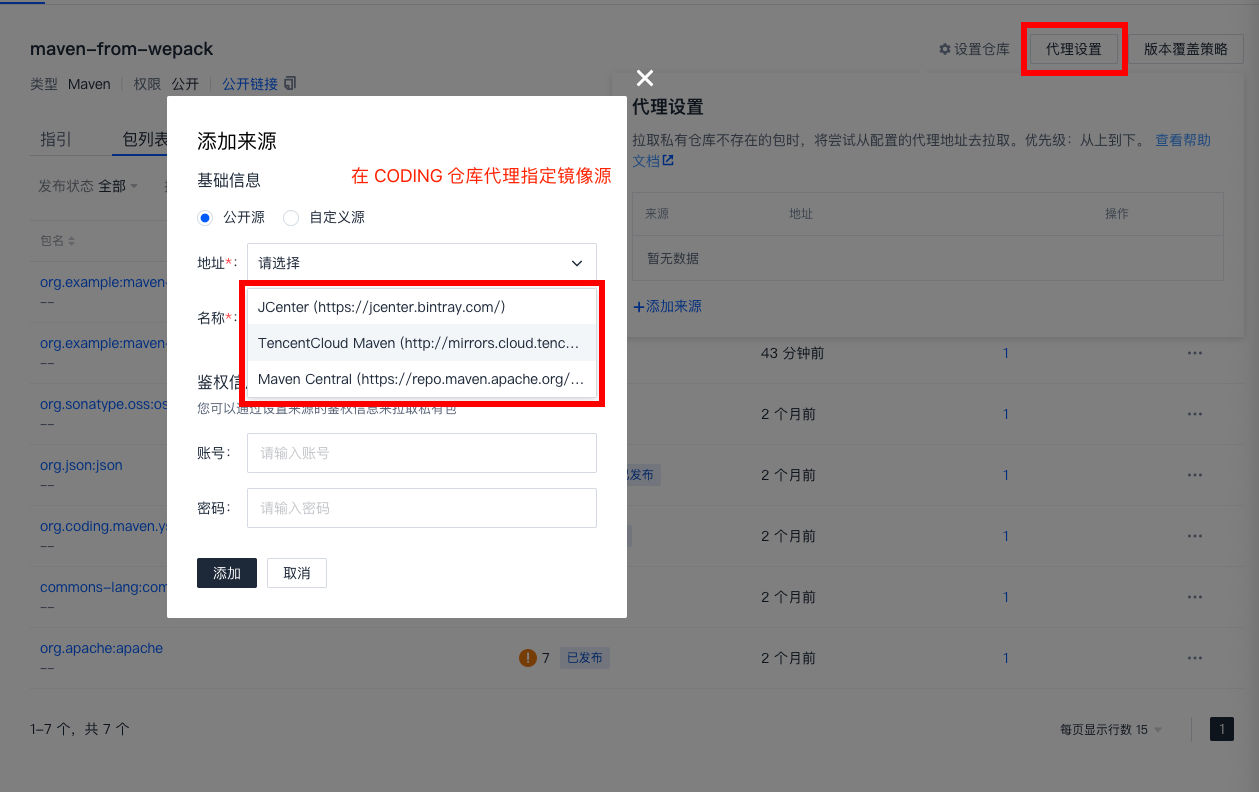
Task: Open more actions for org.coding.maven row
Action: pyautogui.click(x=1195, y=536)
